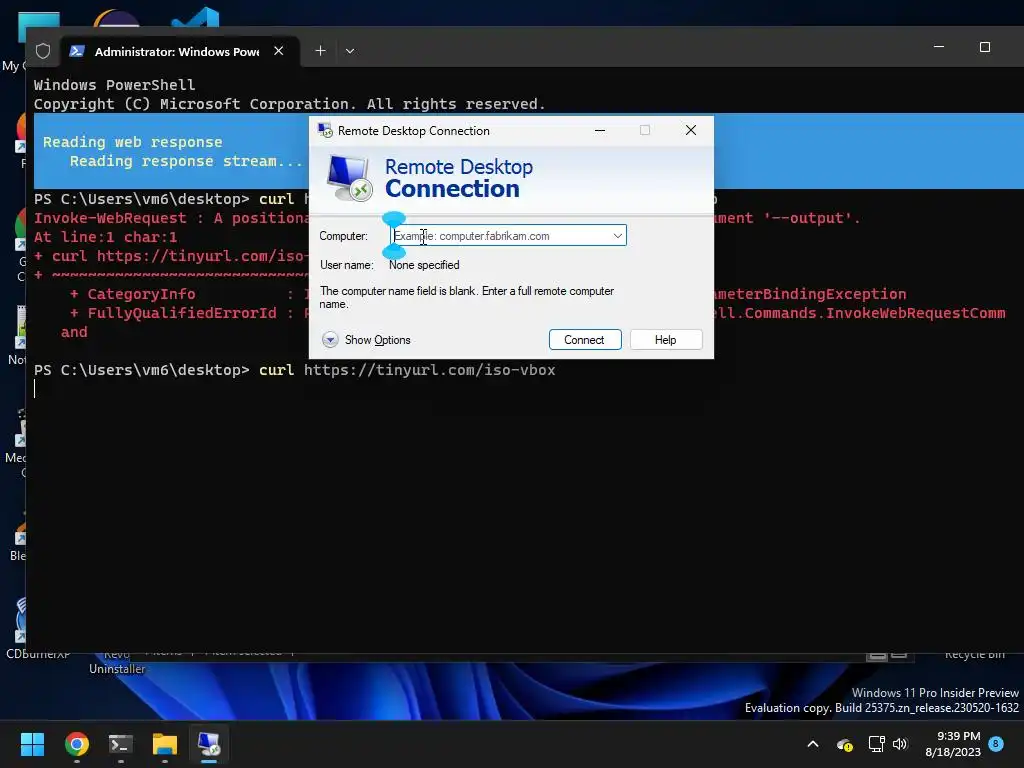
Task: Click Remote Desktop Connection taskbar icon
Action: click(209, 744)
